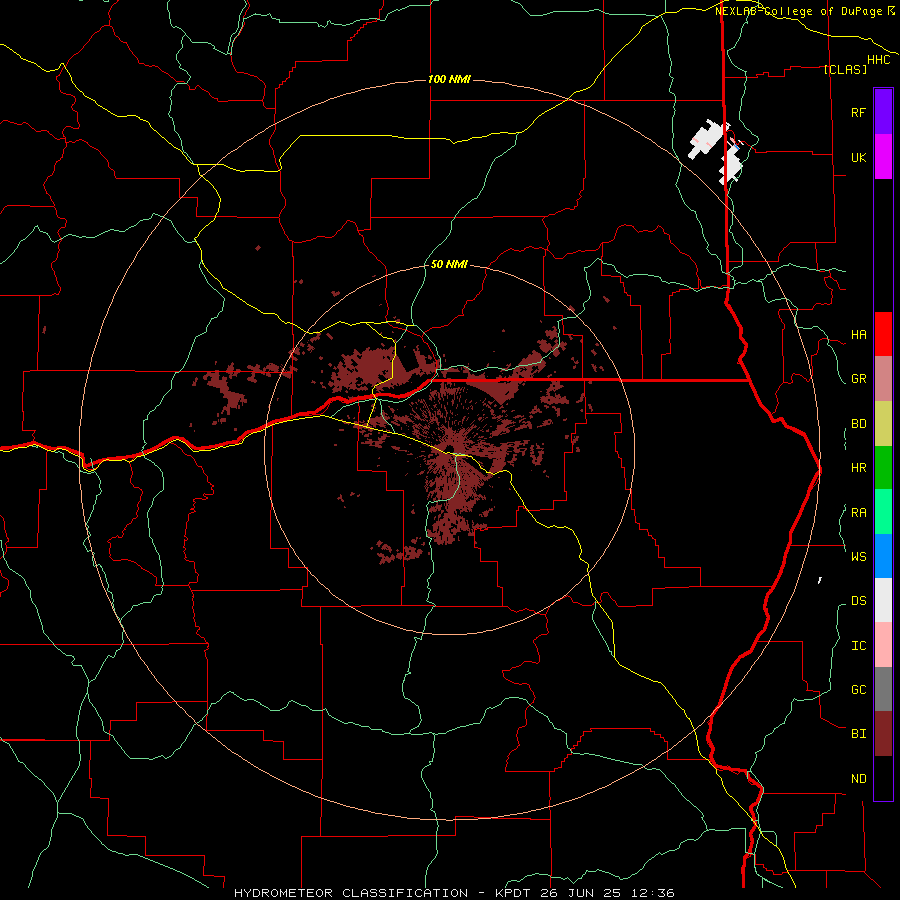Click the 'IC' legend label
This screenshot has width=900, height=900.
pos(858,646)
